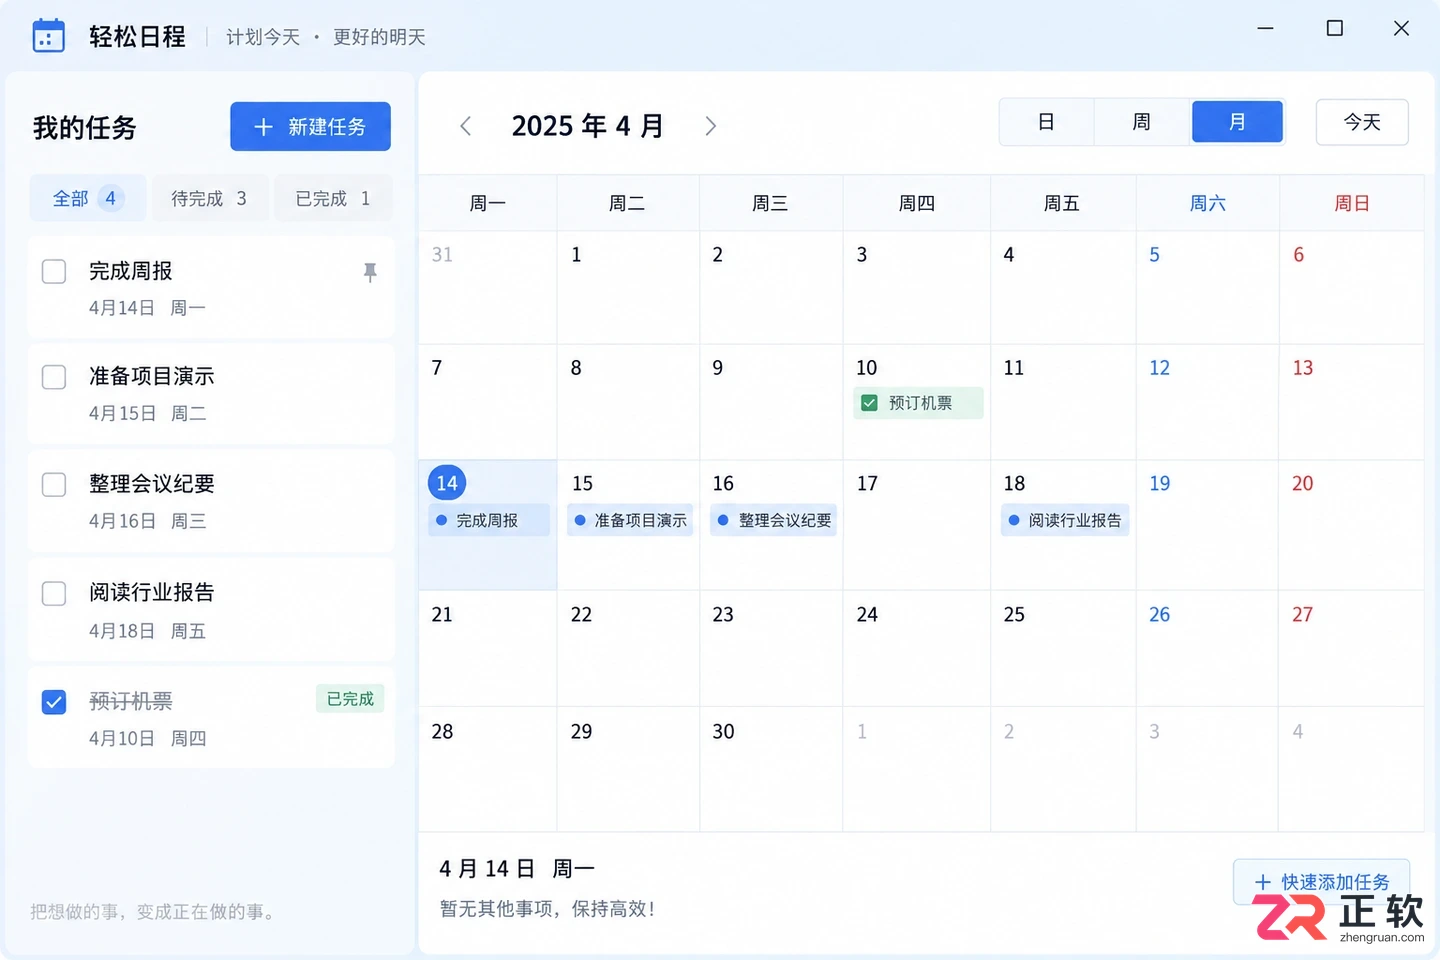Click the 周日 column header
Viewport: 1440px width, 960px height.
pos(1352,203)
